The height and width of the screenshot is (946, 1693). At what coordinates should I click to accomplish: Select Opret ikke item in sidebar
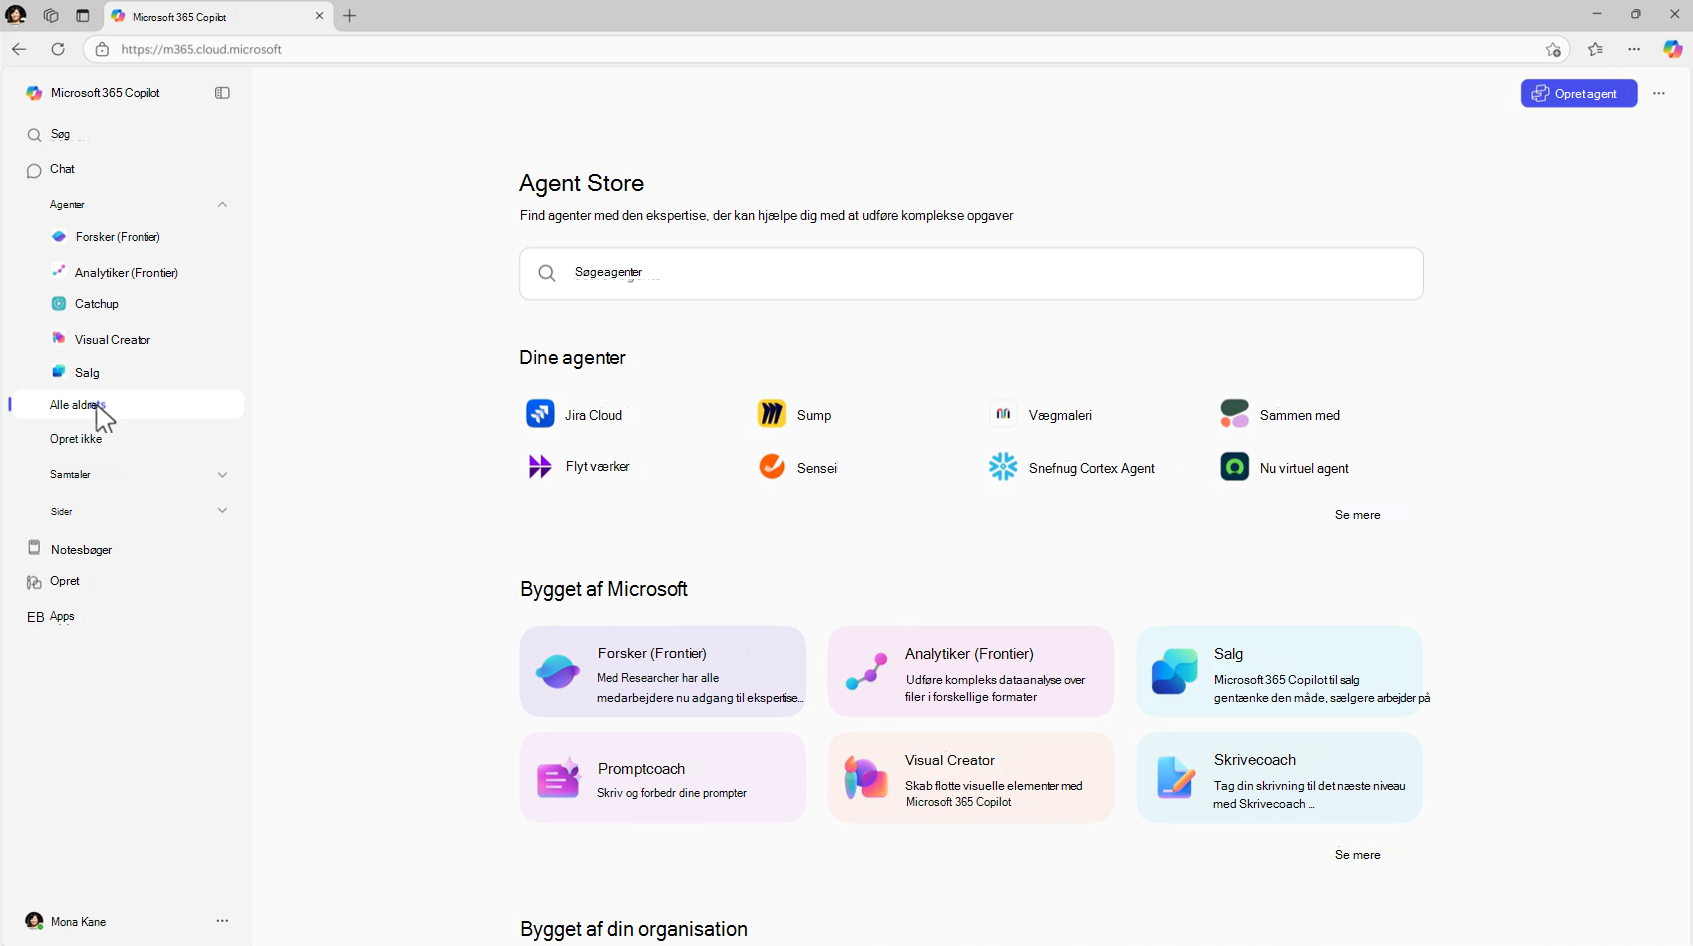point(76,439)
